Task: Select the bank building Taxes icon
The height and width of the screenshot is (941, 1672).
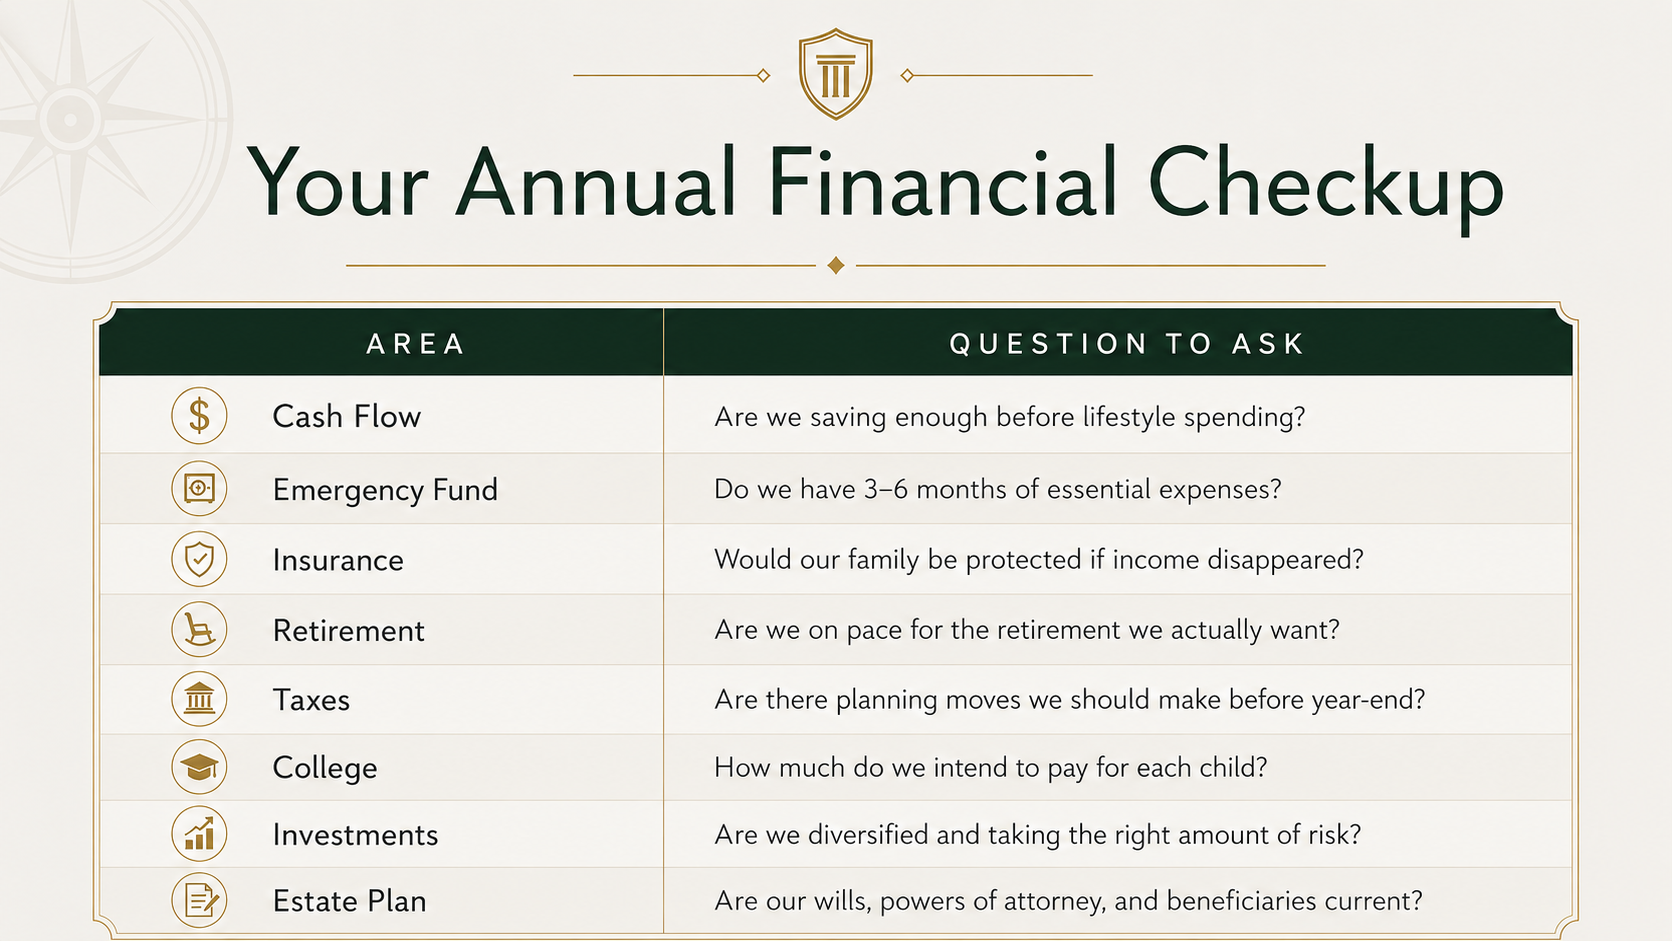Action: click(x=199, y=698)
